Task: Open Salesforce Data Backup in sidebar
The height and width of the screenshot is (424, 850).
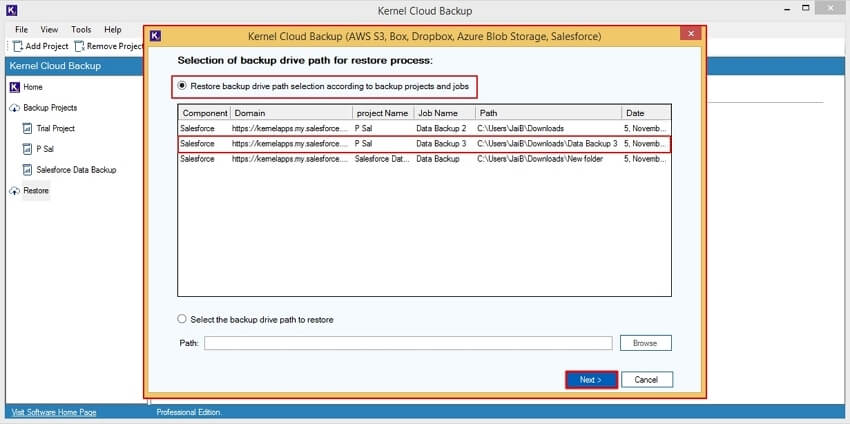Action: pyautogui.click(x=76, y=170)
